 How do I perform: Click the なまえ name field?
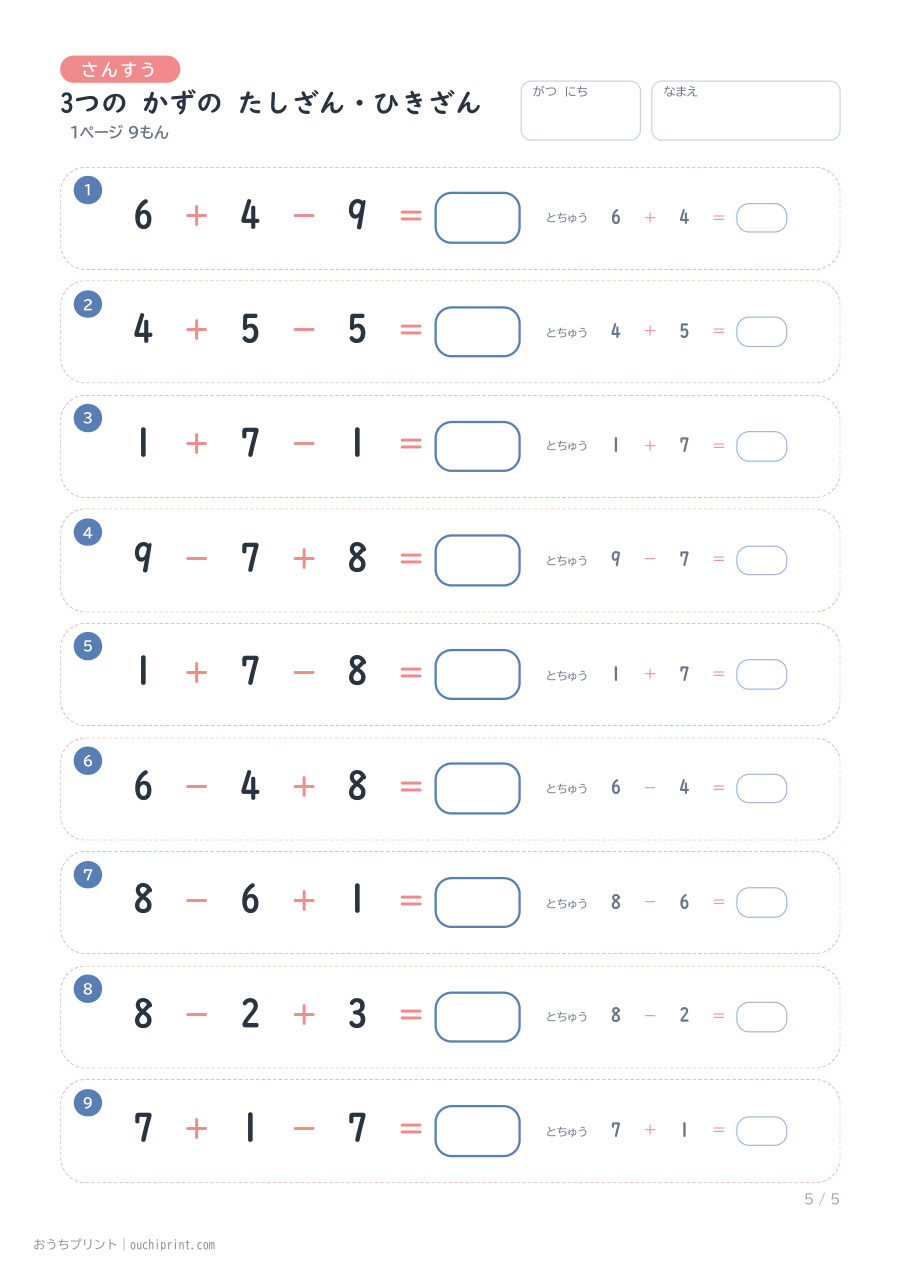[746, 110]
